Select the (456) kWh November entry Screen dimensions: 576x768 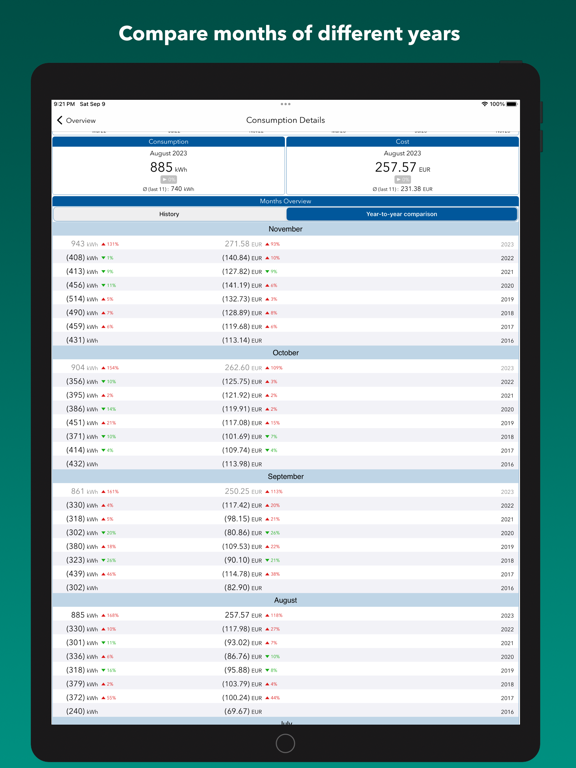coord(82,285)
